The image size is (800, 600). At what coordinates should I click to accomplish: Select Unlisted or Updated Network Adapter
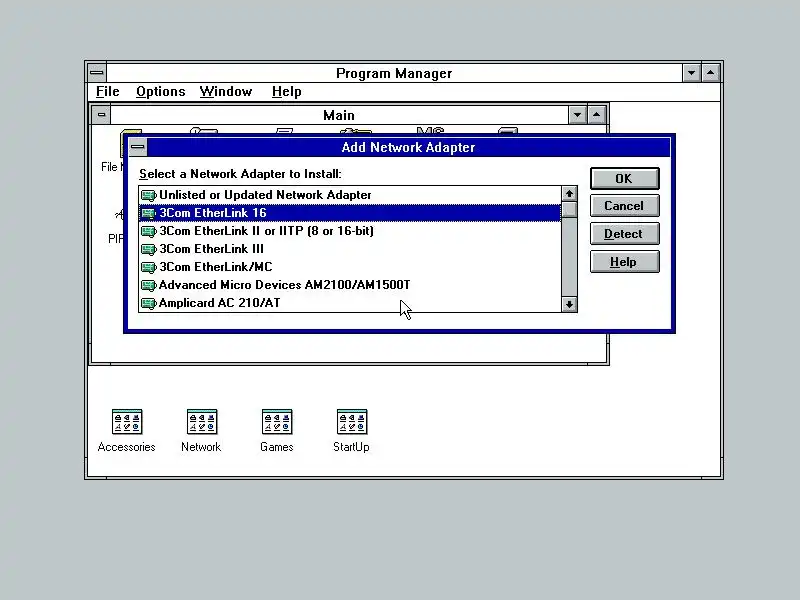[349, 195]
